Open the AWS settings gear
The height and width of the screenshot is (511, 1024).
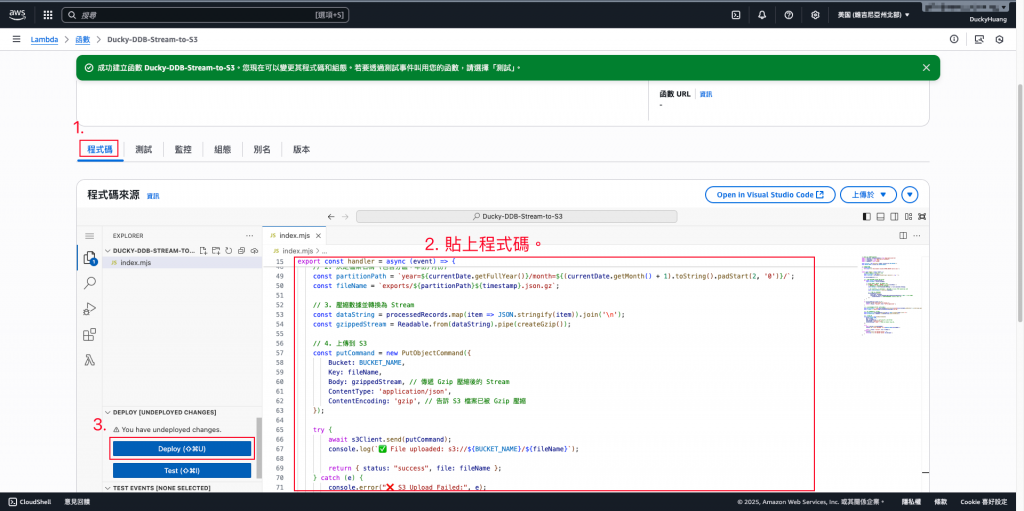(815, 14)
